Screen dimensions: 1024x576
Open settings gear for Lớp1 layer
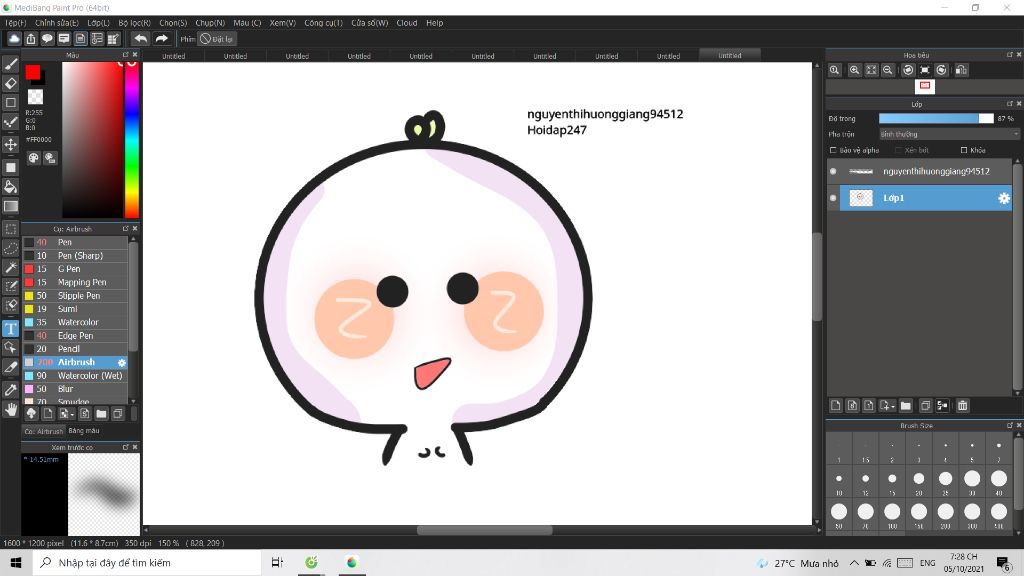coord(1004,198)
